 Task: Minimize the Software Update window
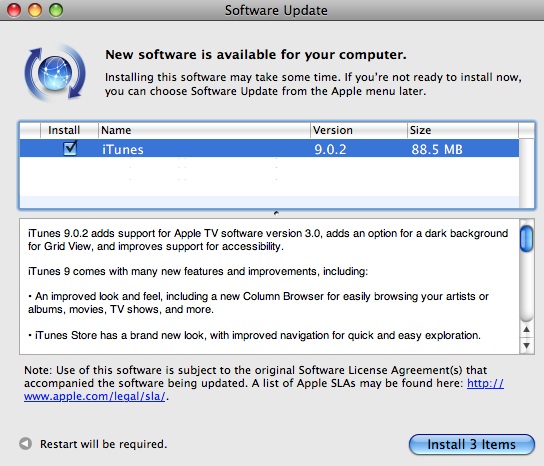[35, 10]
